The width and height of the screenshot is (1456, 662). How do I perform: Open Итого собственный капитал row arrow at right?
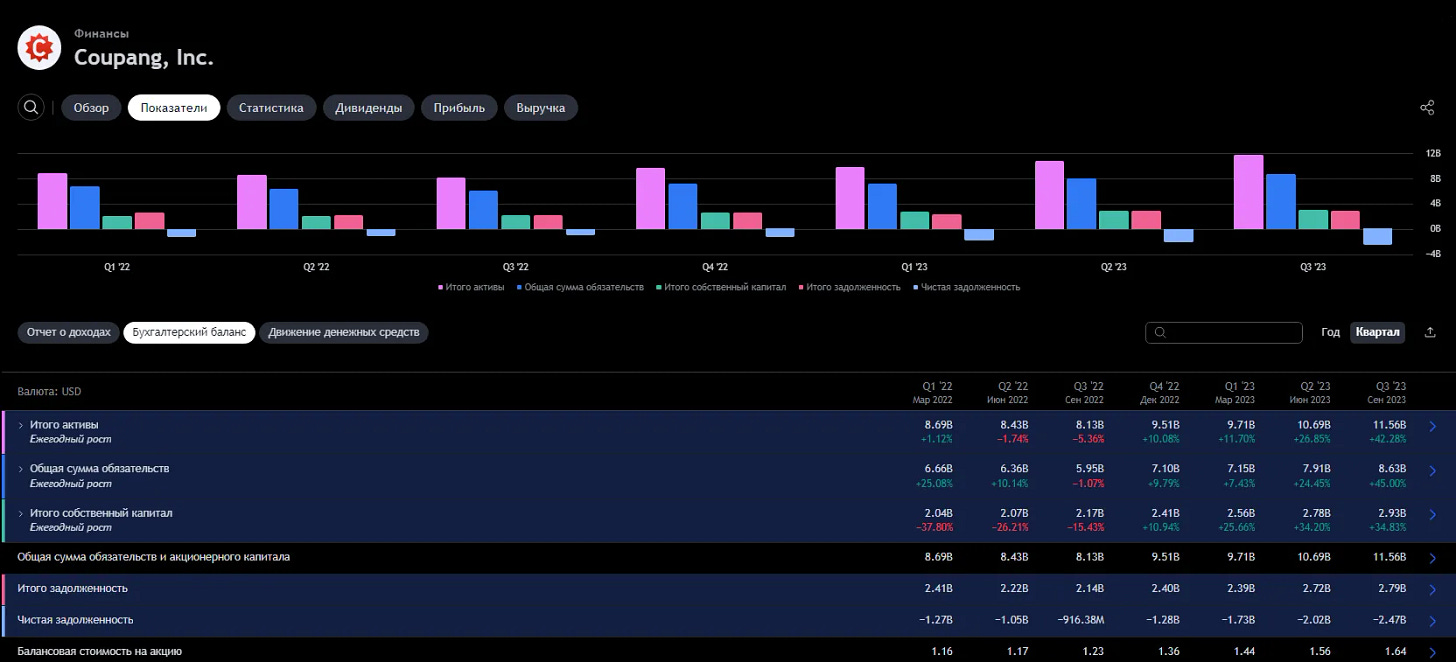(x=1433, y=516)
